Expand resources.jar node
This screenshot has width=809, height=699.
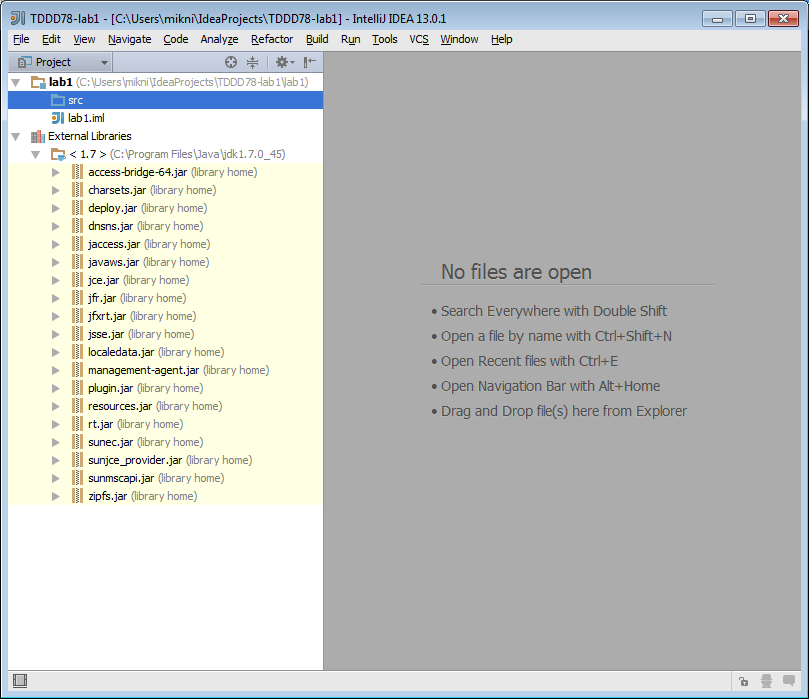(x=56, y=407)
